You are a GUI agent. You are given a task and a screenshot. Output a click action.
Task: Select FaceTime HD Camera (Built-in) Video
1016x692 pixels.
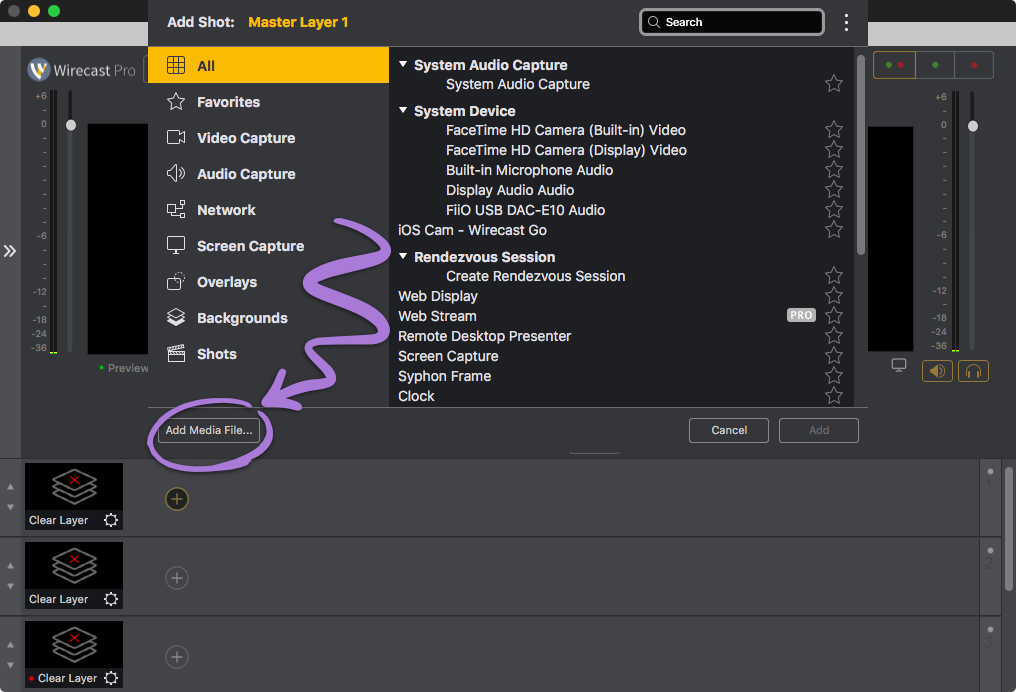click(x=566, y=130)
